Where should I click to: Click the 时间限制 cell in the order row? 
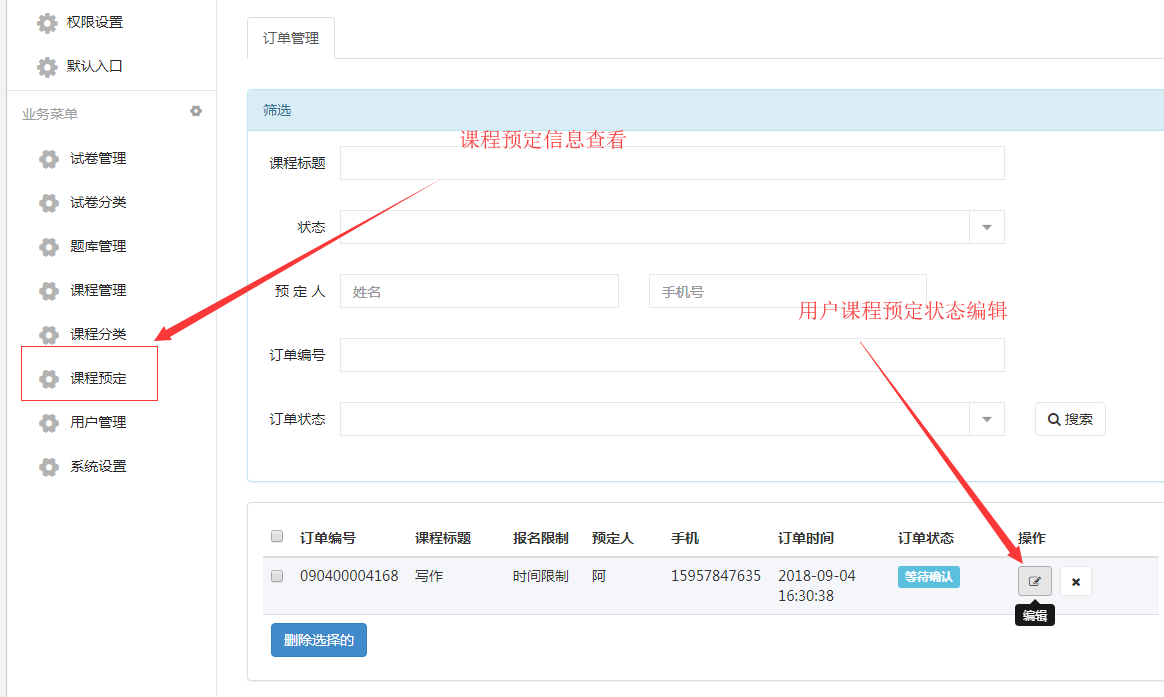pos(540,576)
